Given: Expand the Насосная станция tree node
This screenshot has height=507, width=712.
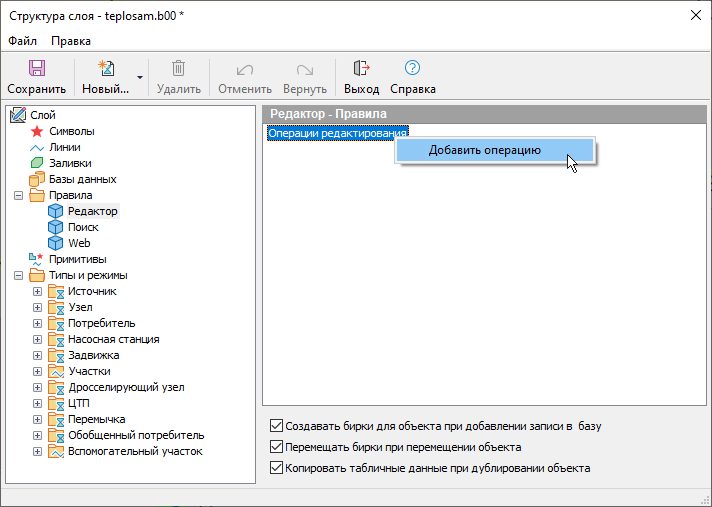Looking at the screenshot, I should [37, 339].
